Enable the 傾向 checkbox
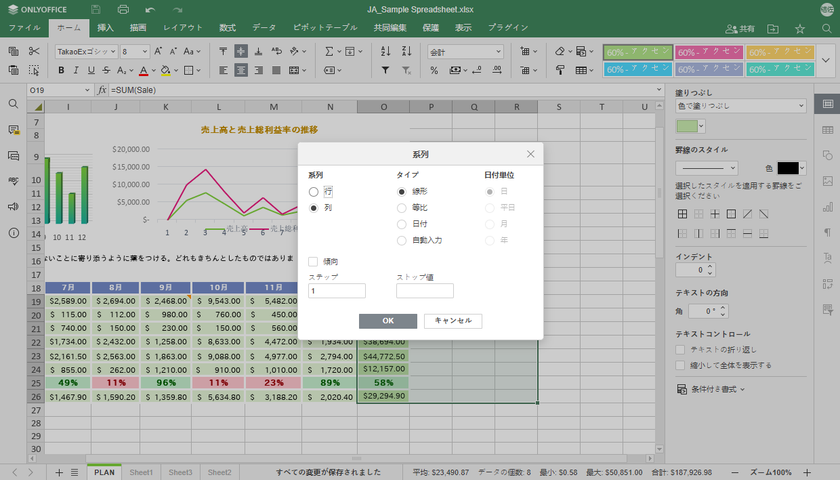 pos(314,261)
